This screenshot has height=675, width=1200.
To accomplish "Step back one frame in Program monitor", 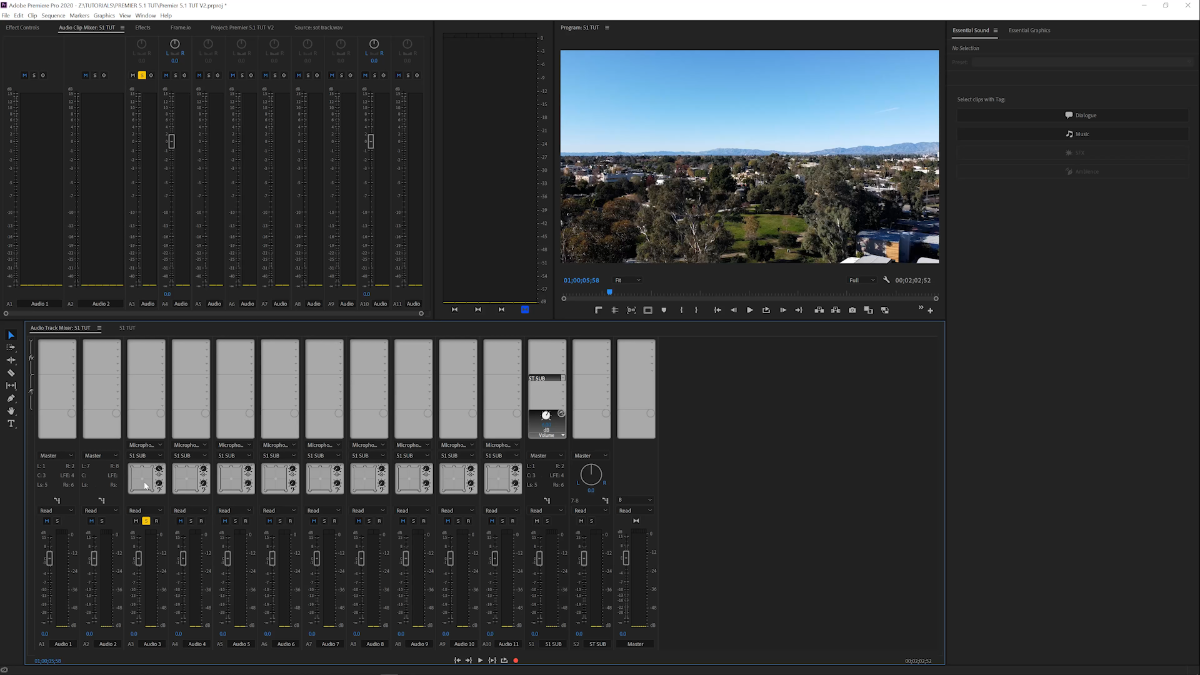I will click(733, 310).
